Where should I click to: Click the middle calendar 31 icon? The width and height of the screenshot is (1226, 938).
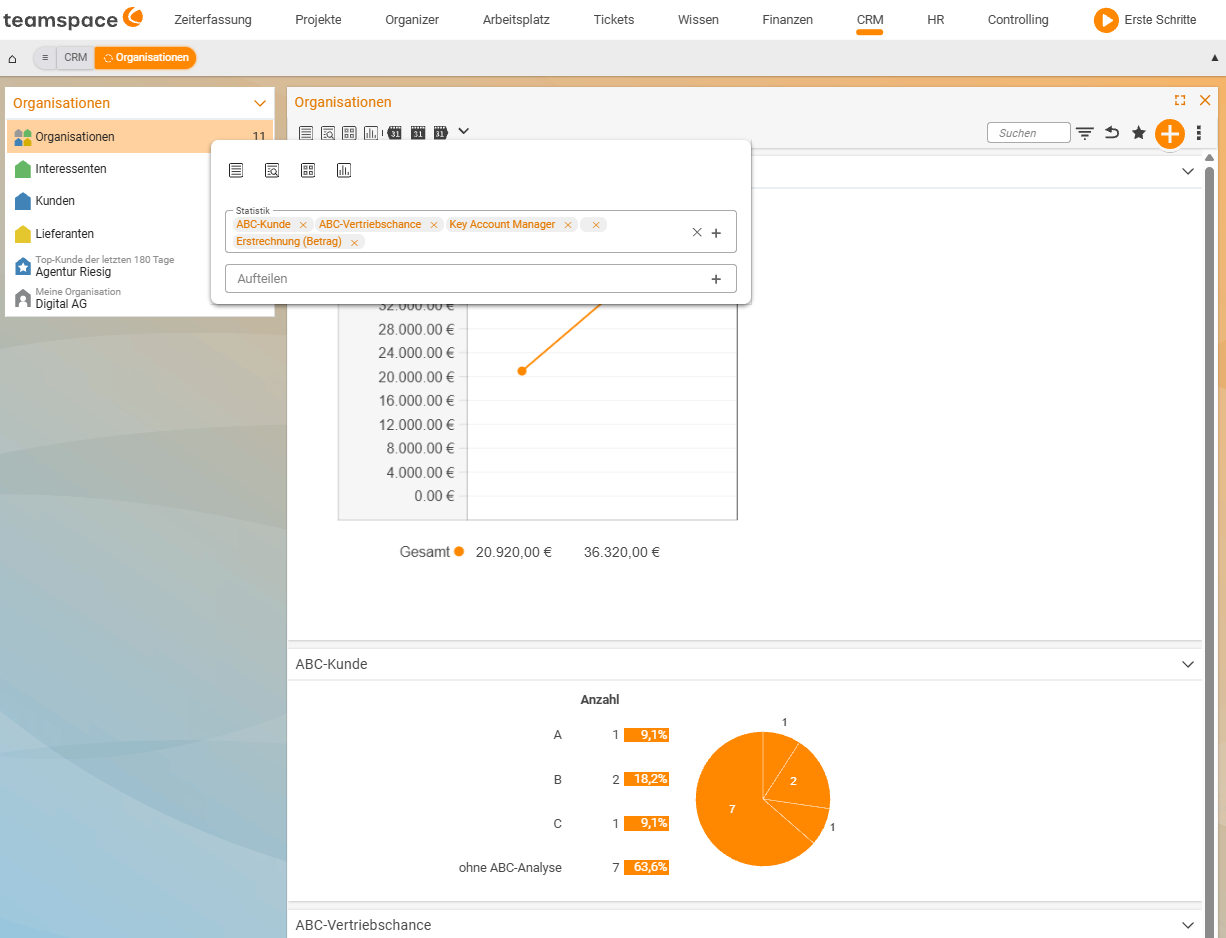[x=418, y=132]
